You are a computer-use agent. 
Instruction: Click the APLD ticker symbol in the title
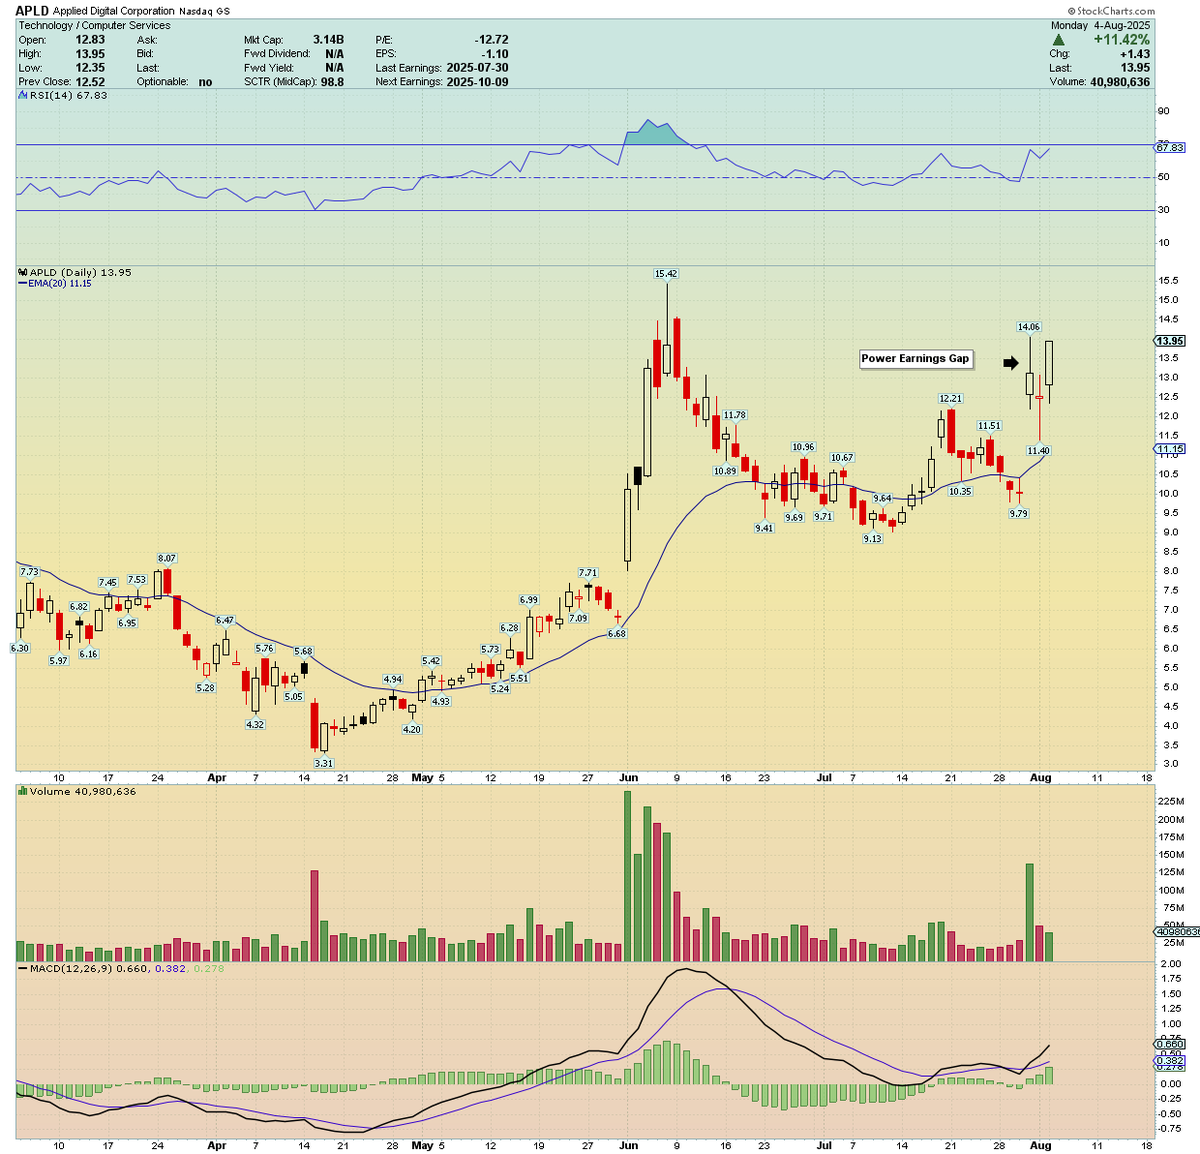coord(32,11)
